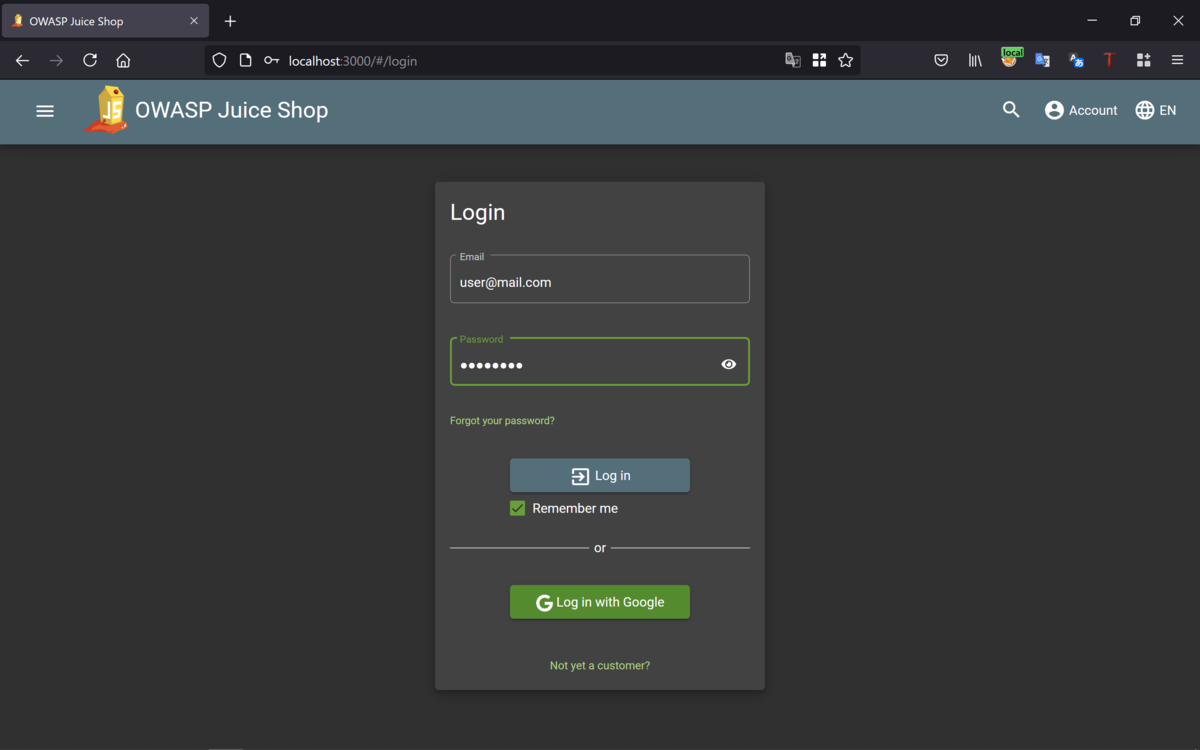Click the Google G logo icon
Viewport: 1200px width, 750px height.
pos(544,603)
